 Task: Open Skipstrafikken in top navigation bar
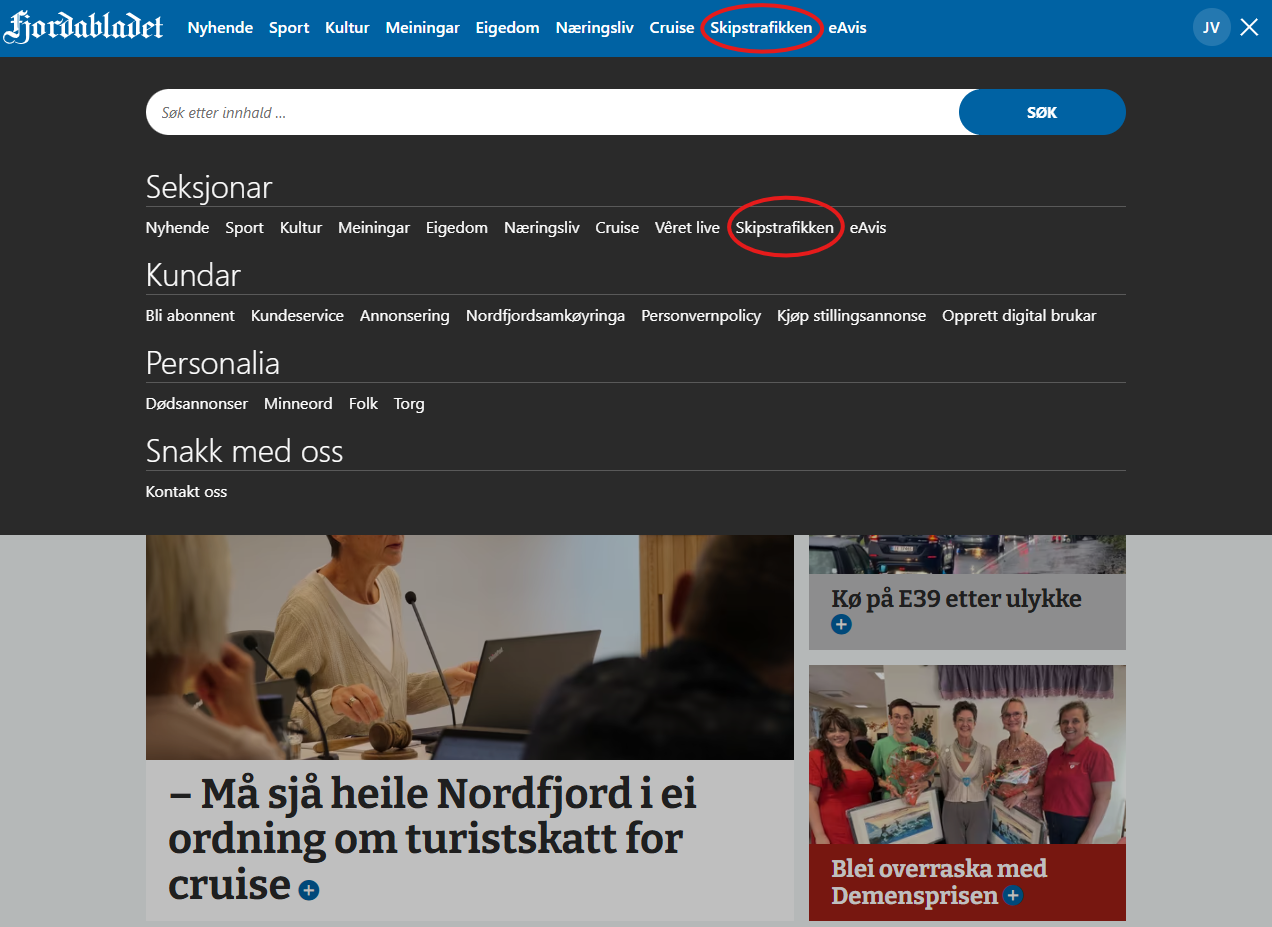tap(761, 28)
